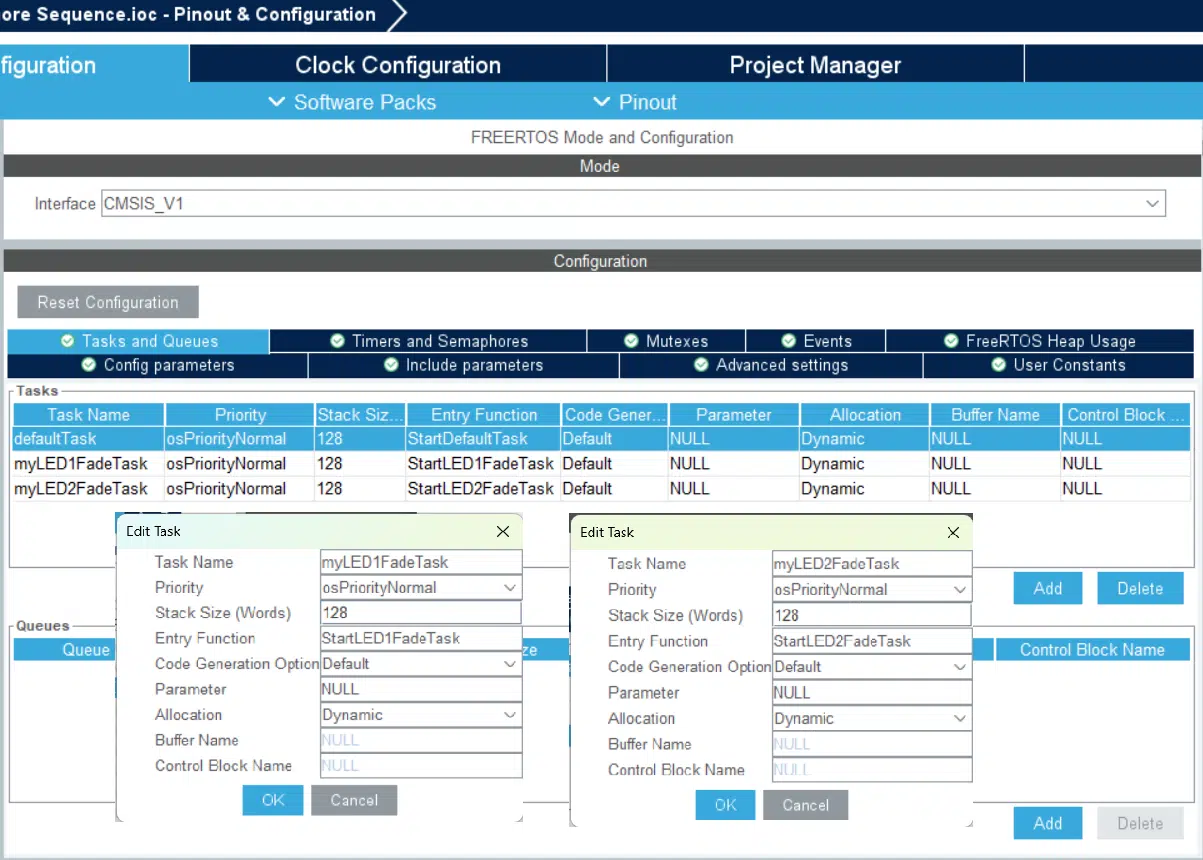
Task: Click the check icon on Advanced settings
Action: (x=701, y=365)
